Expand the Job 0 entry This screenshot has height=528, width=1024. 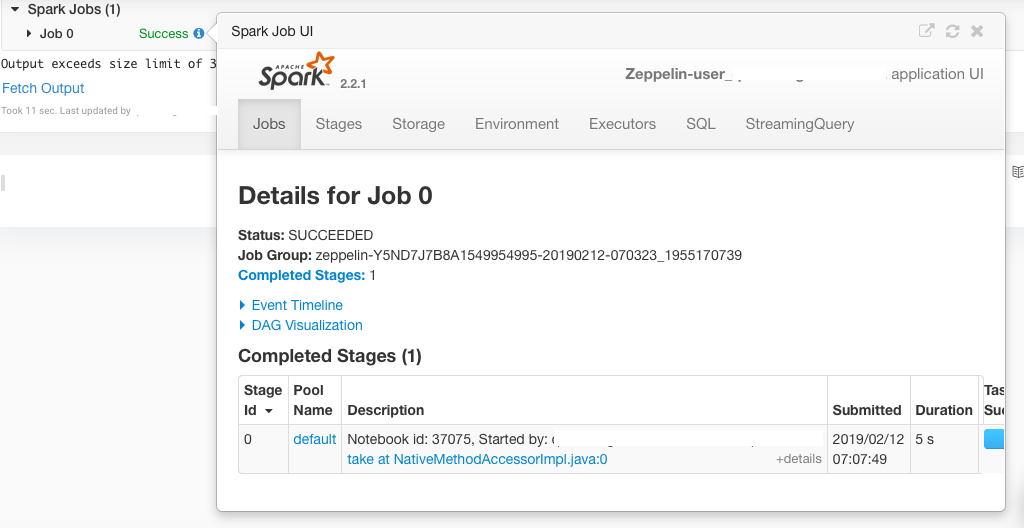coord(29,33)
